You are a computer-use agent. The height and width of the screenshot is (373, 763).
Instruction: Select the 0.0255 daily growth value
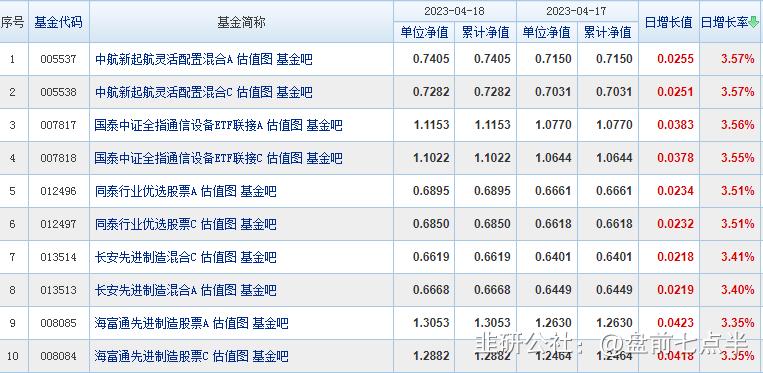point(675,59)
